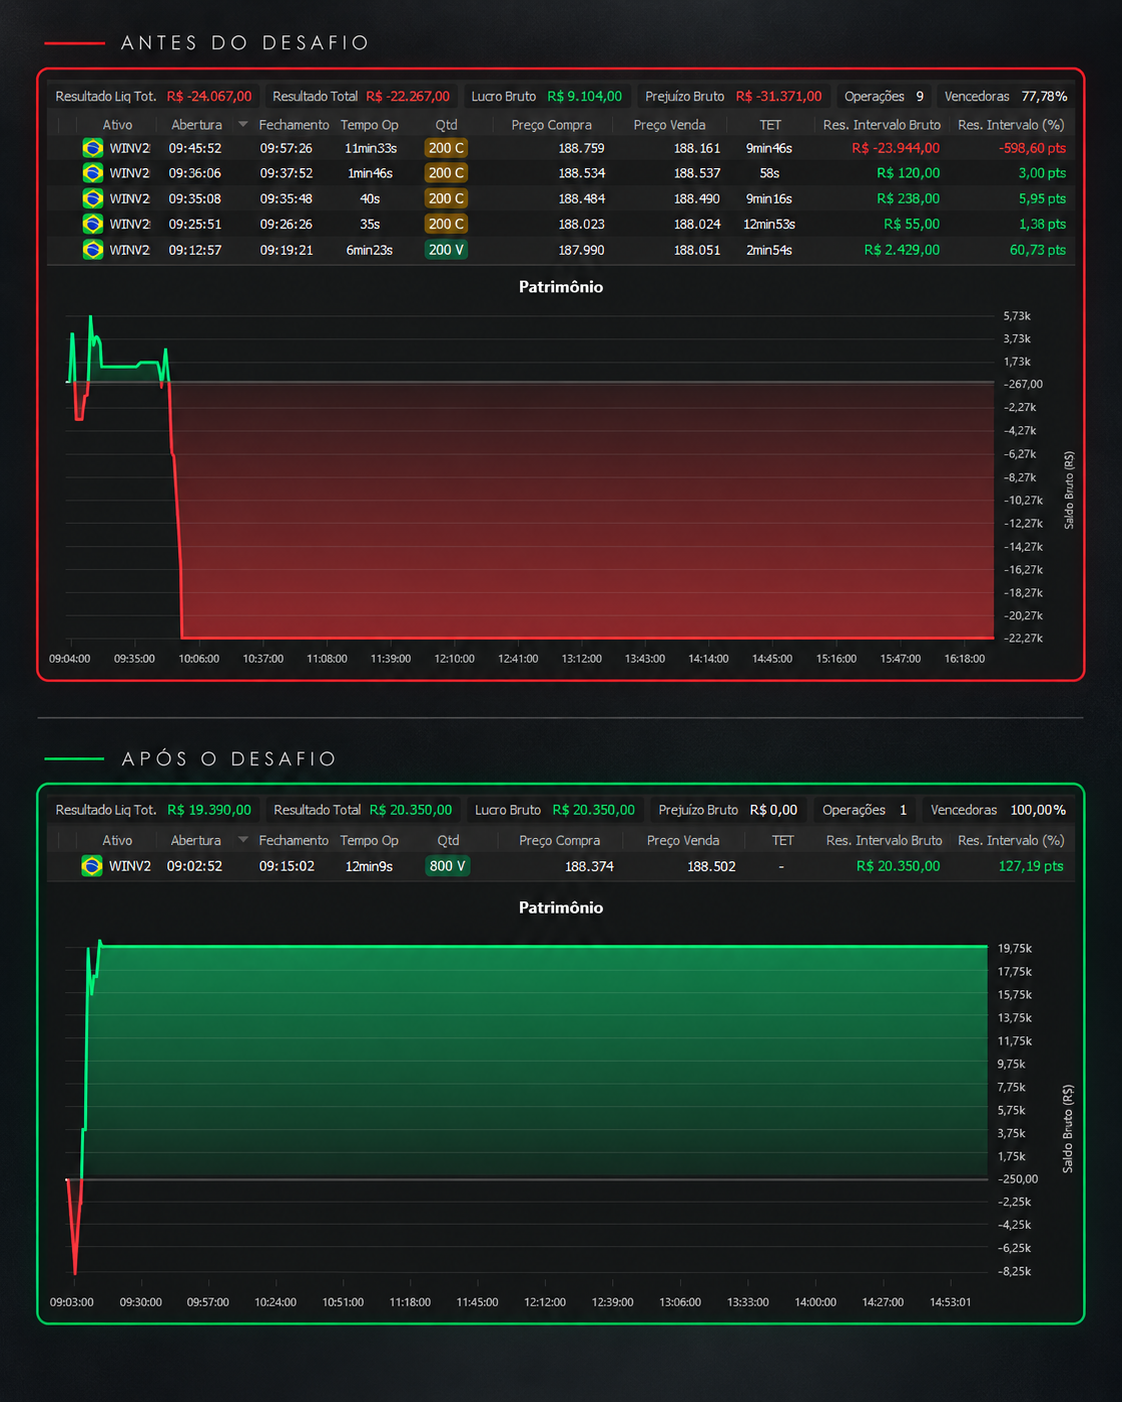The width and height of the screenshot is (1122, 1402).
Task: Sort by Fechamento in the Antes do Desafio table
Action: click(293, 125)
